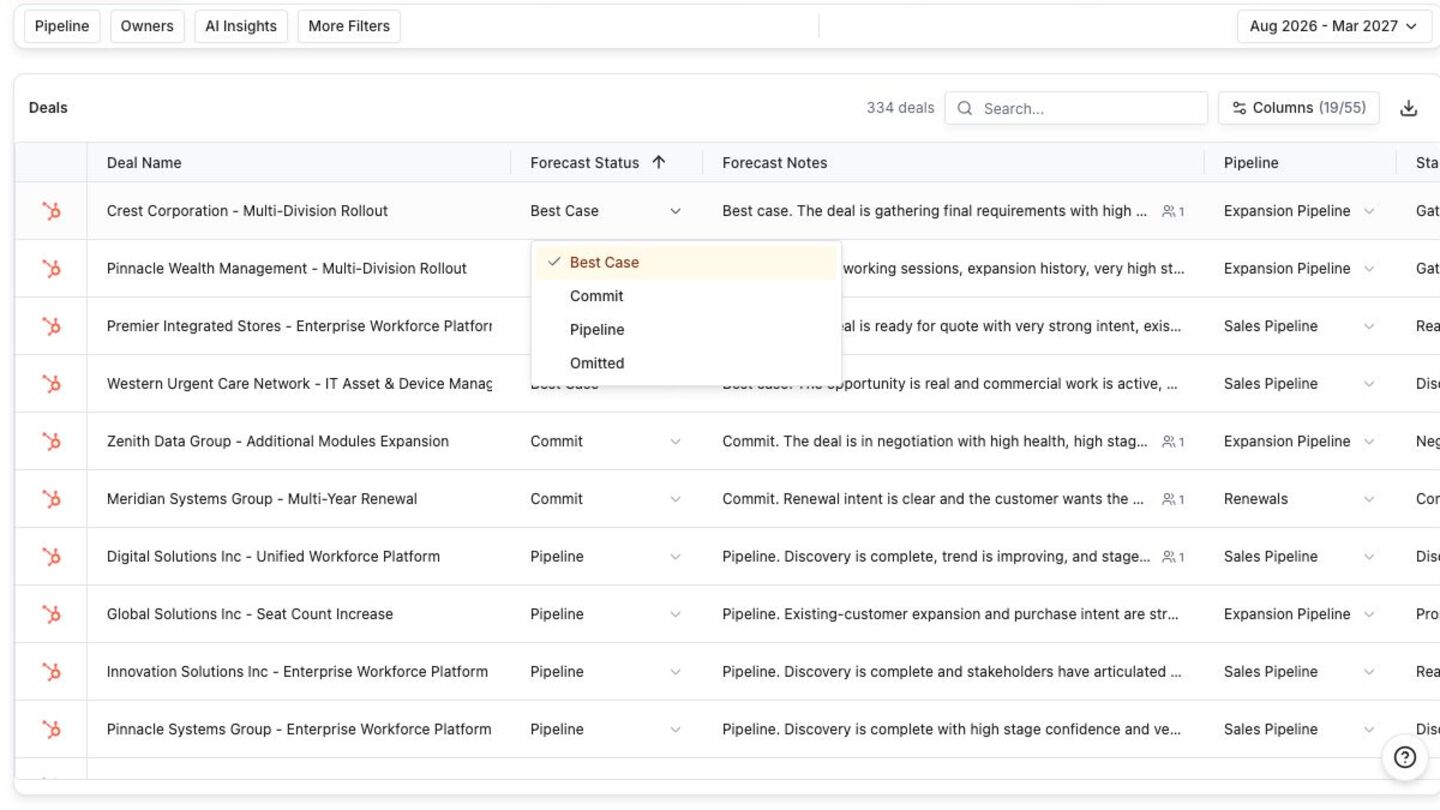
Task: Open Meridian Systems Group - Multi-Year Renewal
Action: 262,499
